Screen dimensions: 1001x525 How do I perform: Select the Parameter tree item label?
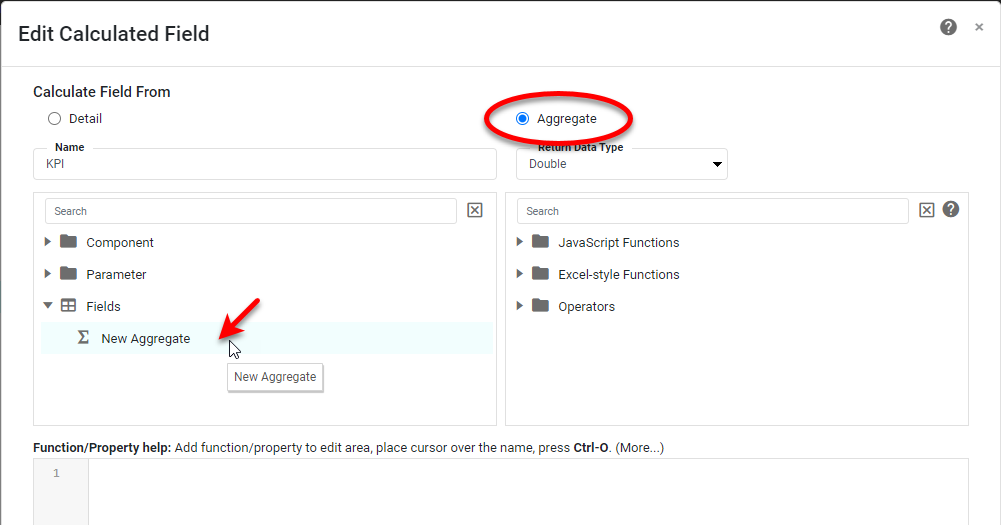click(116, 275)
